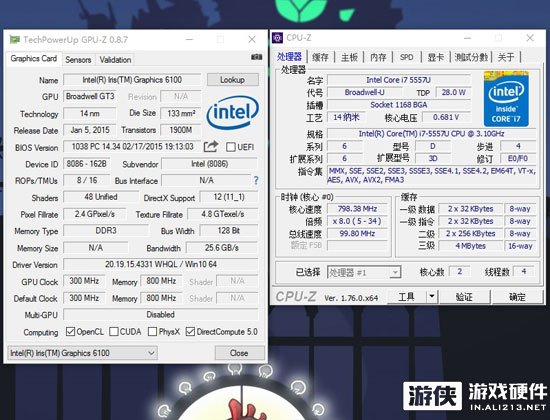Open the GPU selector dropdown in GPU-Z
This screenshot has height=420, width=550.
(x=82, y=353)
